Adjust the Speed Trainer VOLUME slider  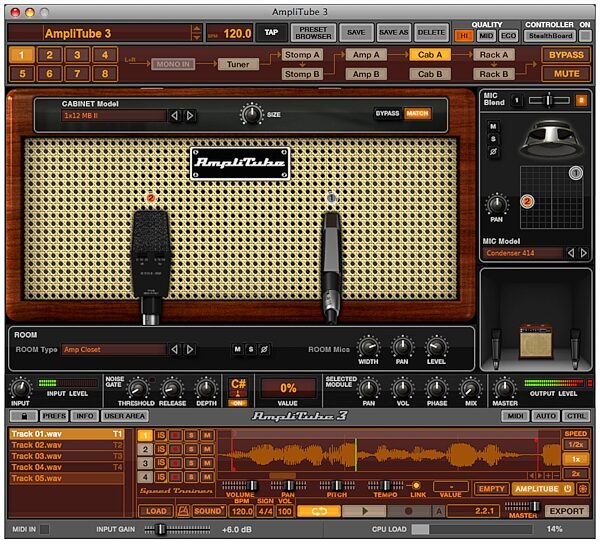240,485
